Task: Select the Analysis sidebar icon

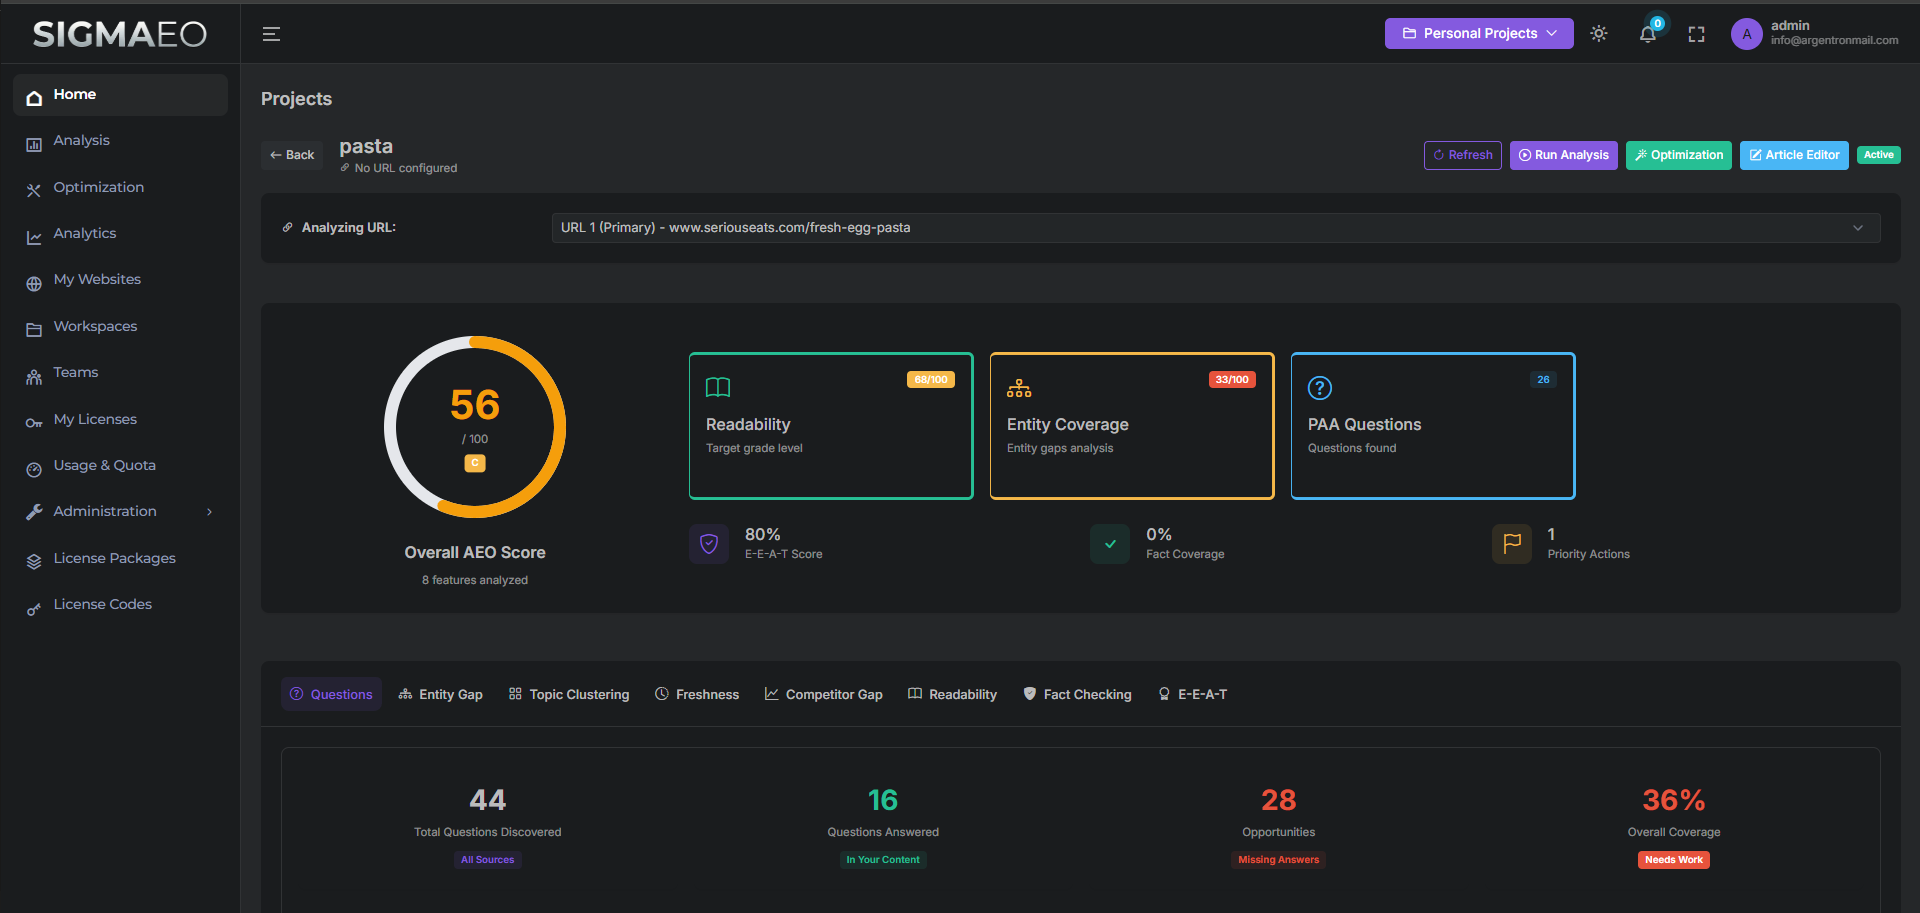Action: (x=33, y=140)
